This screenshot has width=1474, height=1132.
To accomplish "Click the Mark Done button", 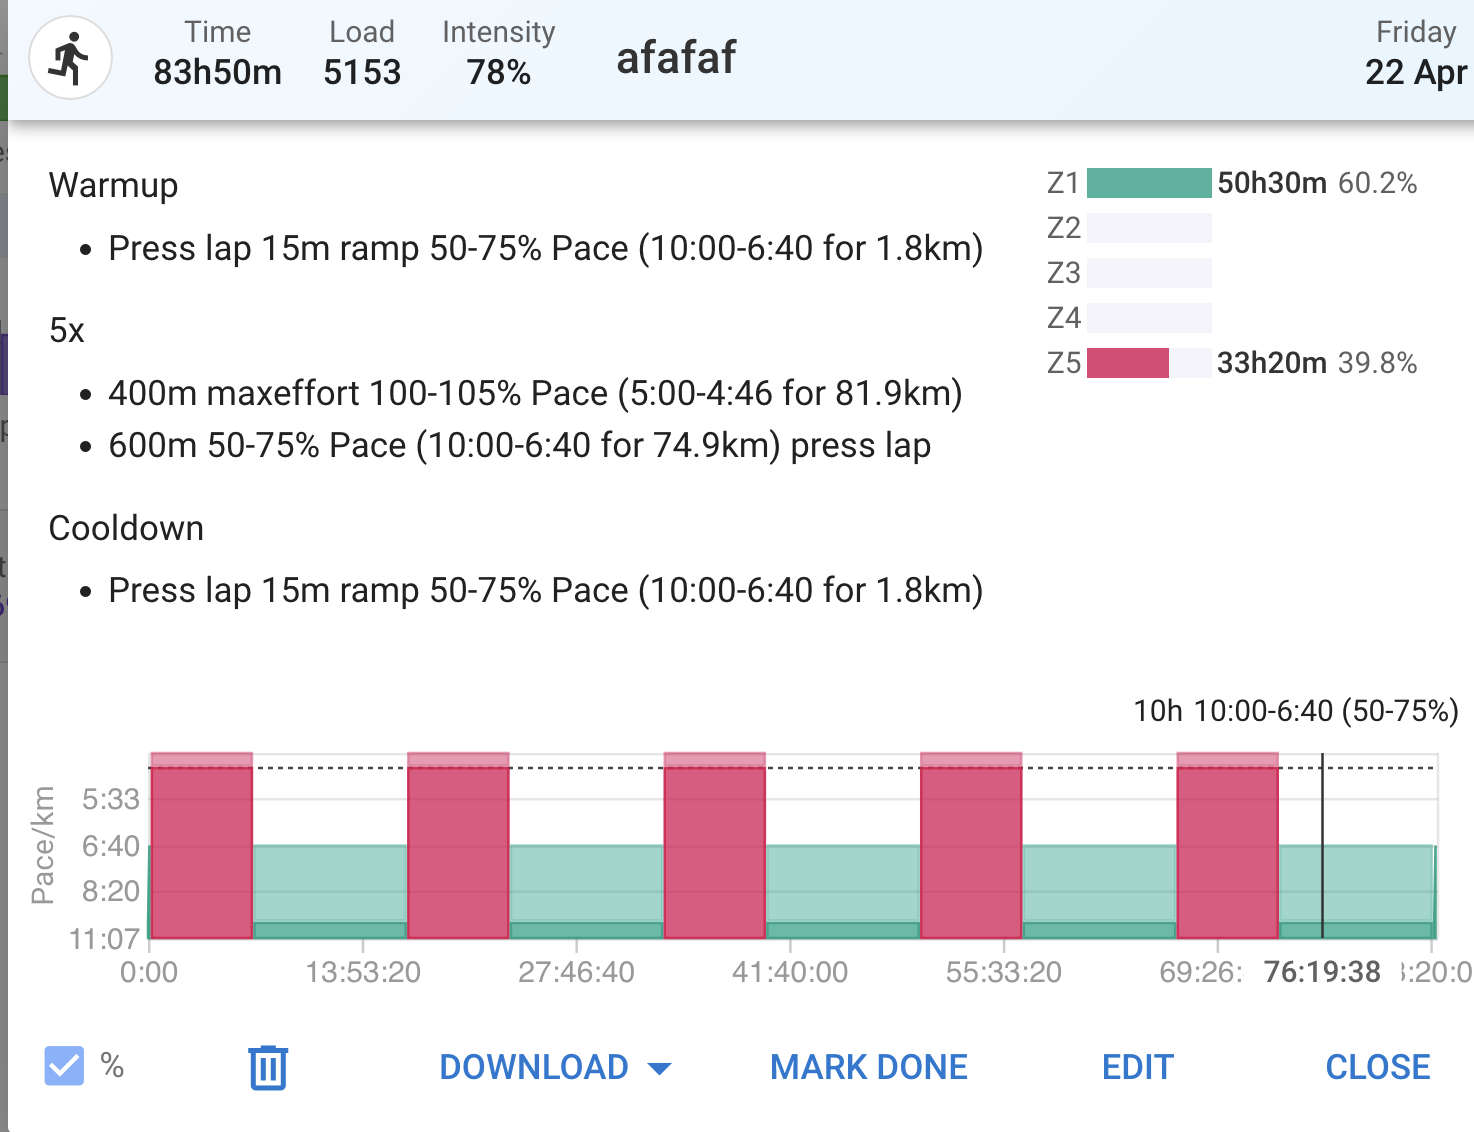I will pyautogui.click(x=868, y=1067).
